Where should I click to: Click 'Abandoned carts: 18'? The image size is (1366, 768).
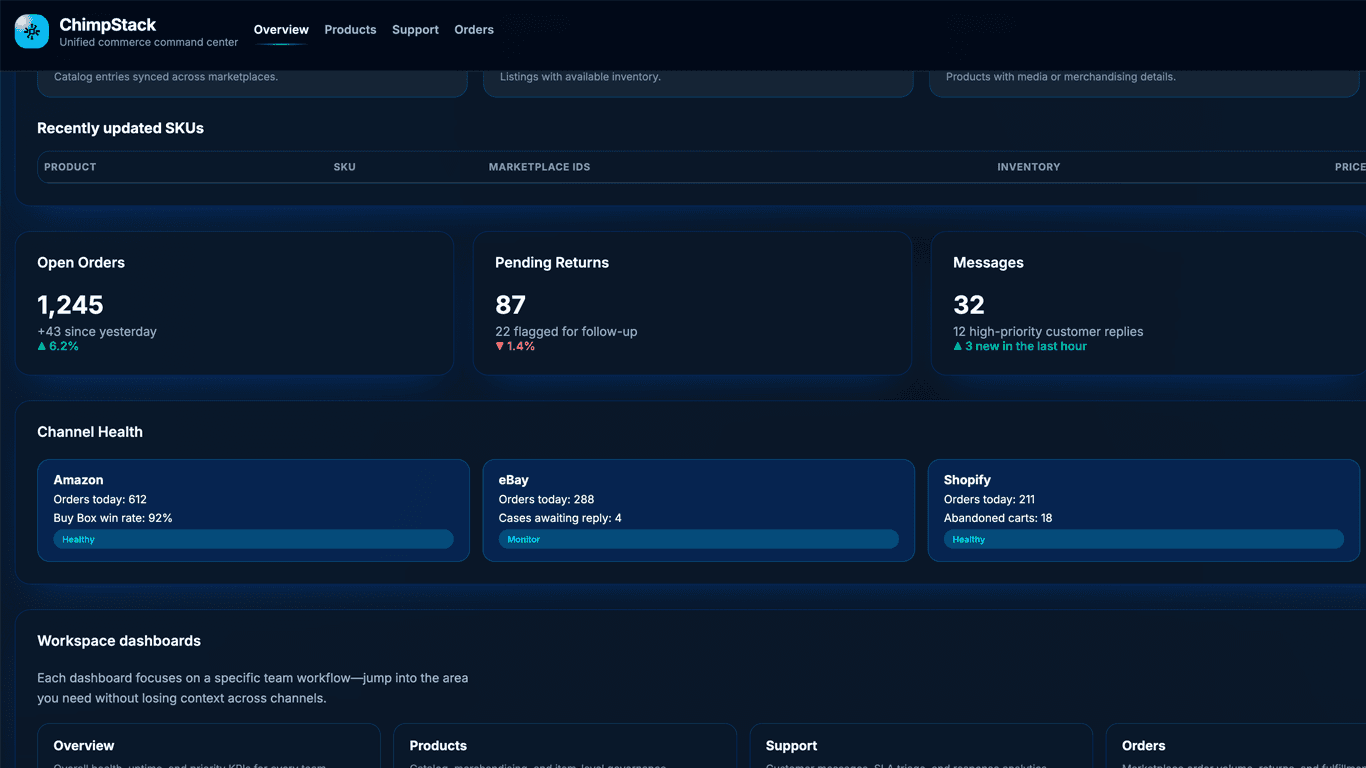click(998, 518)
